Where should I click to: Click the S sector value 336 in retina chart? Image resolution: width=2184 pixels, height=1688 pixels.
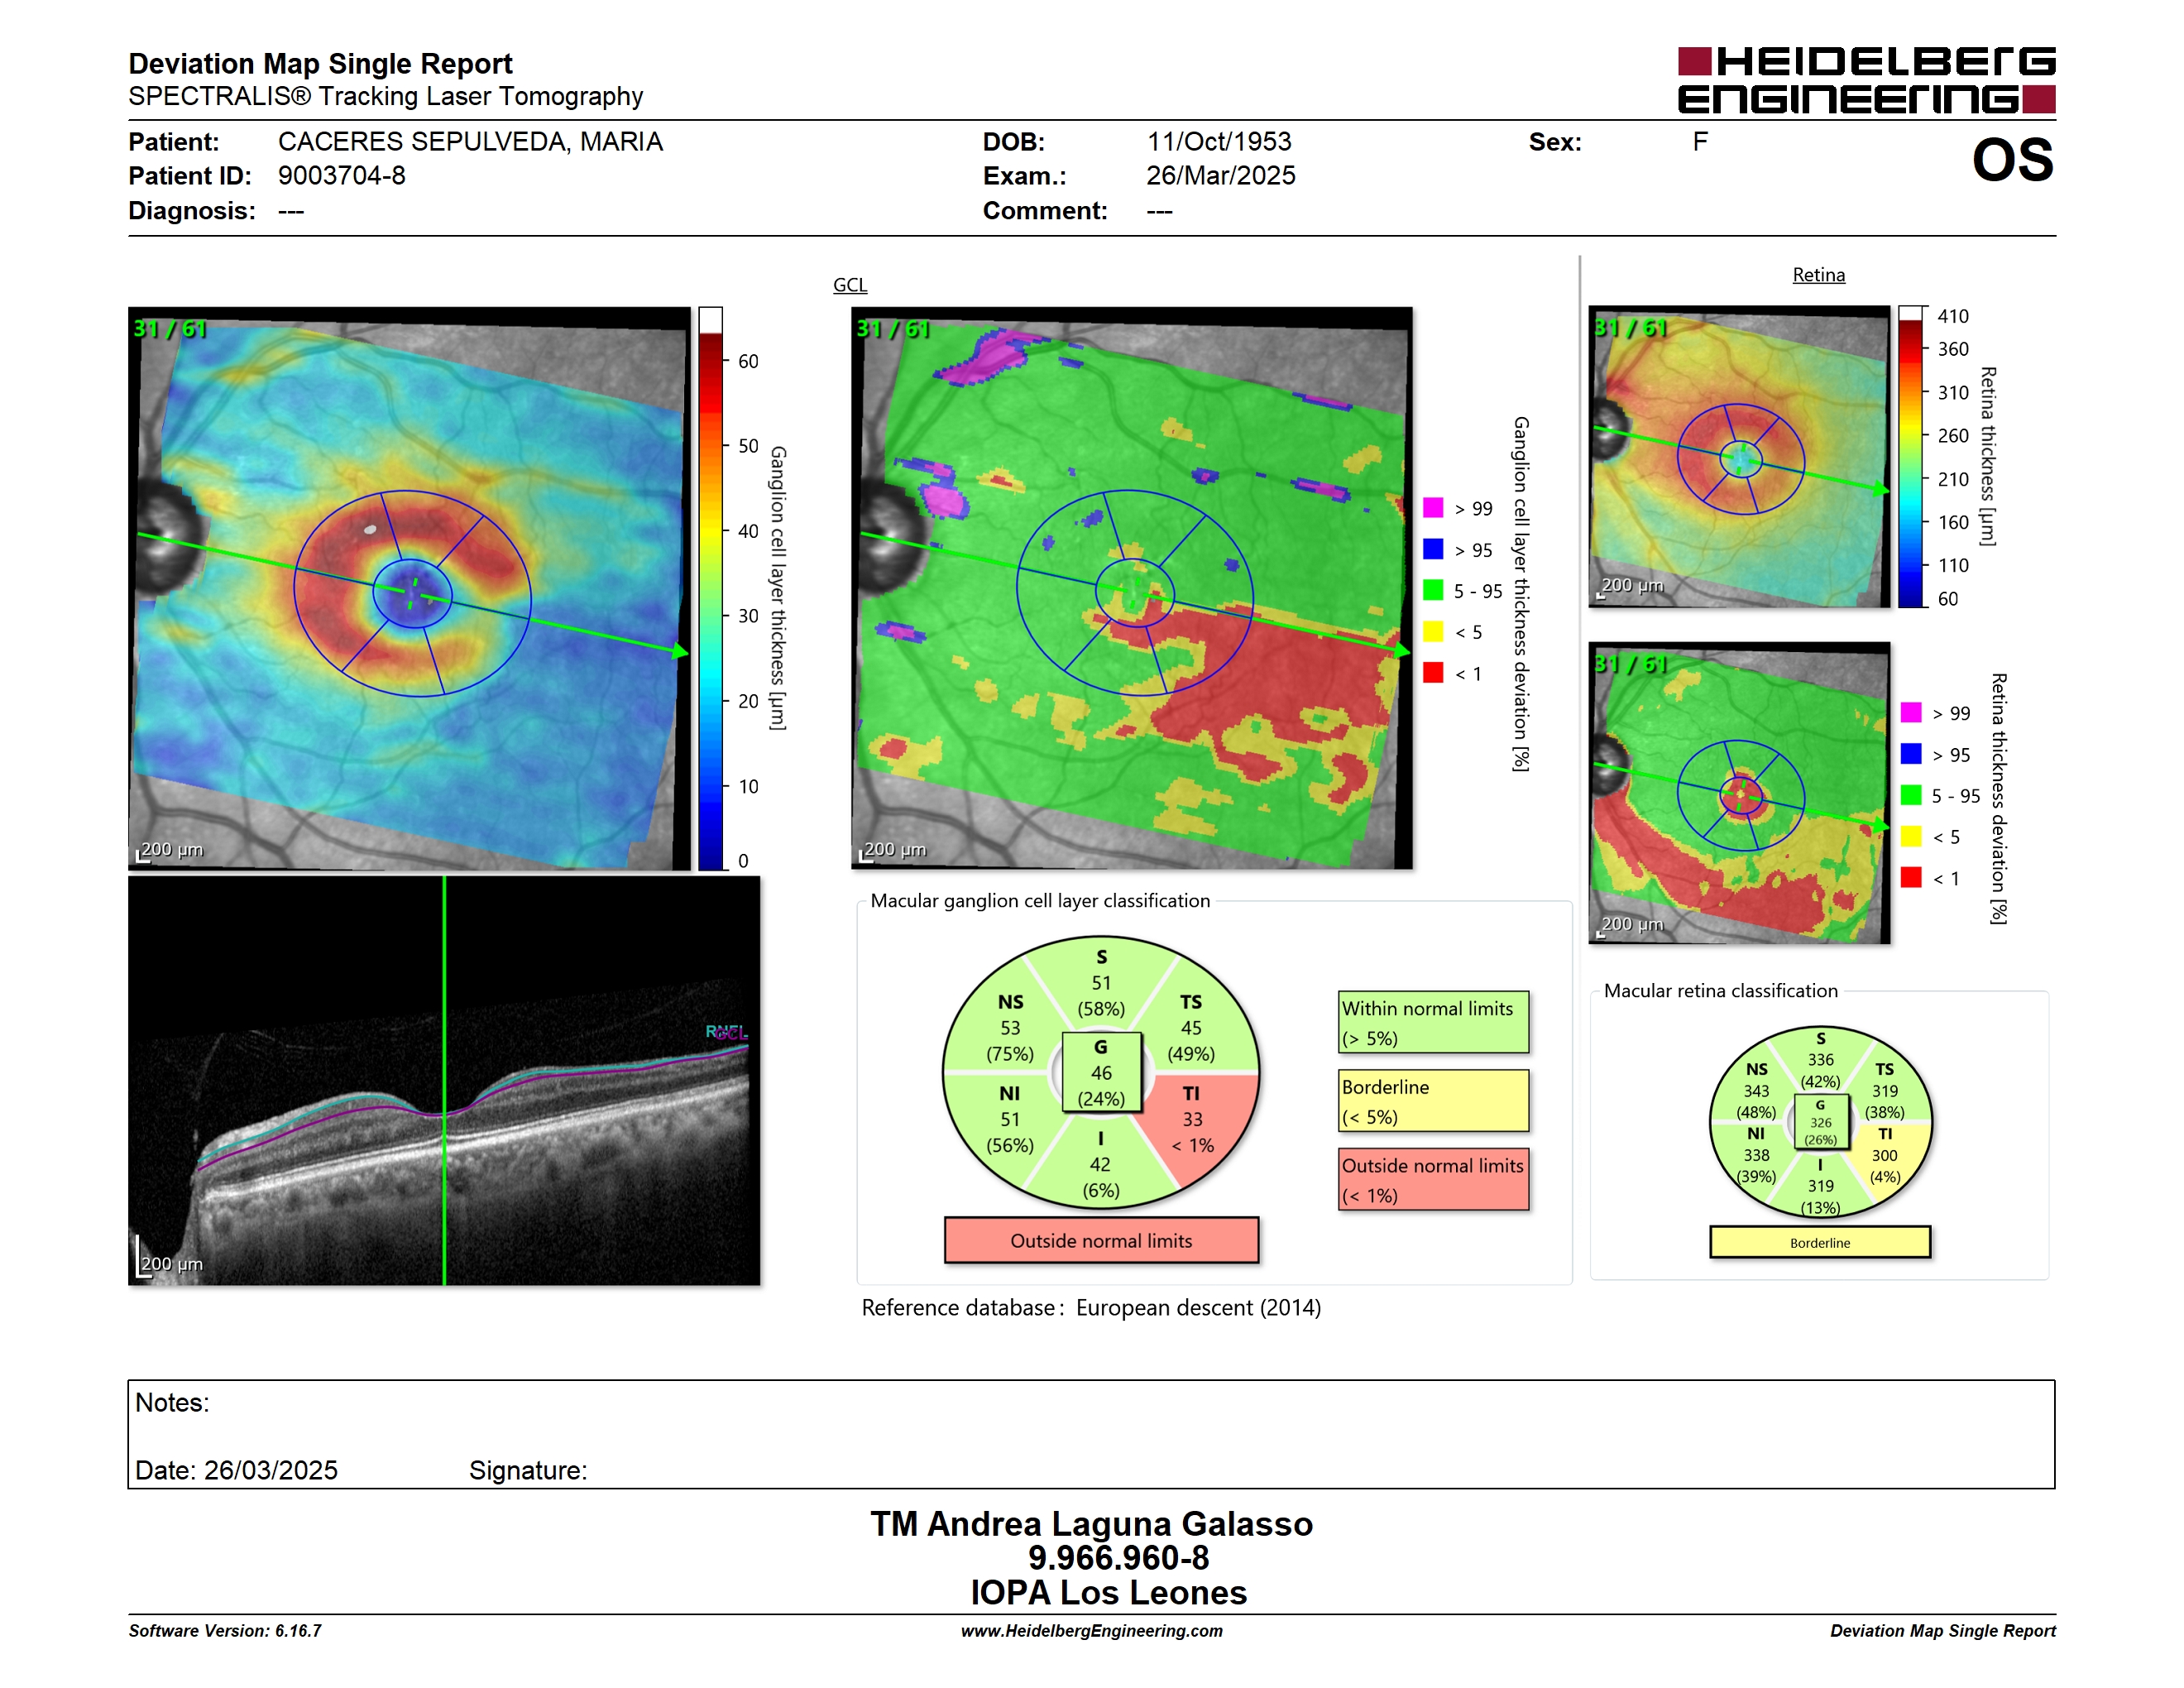[1820, 1059]
